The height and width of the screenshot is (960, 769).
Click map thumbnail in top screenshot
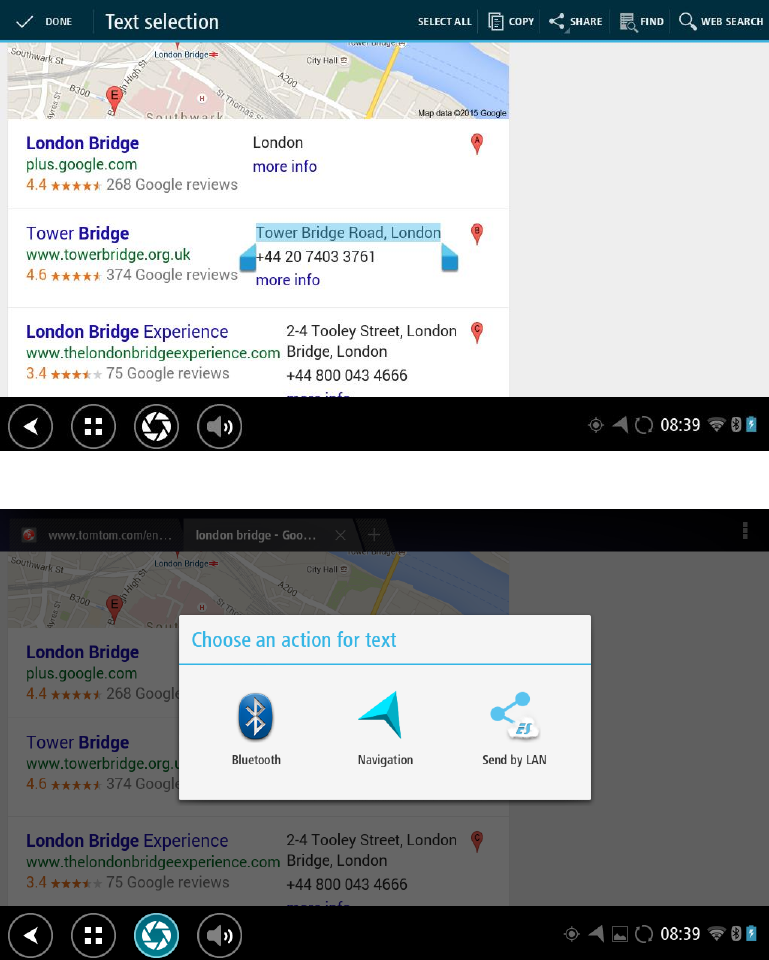(x=258, y=80)
